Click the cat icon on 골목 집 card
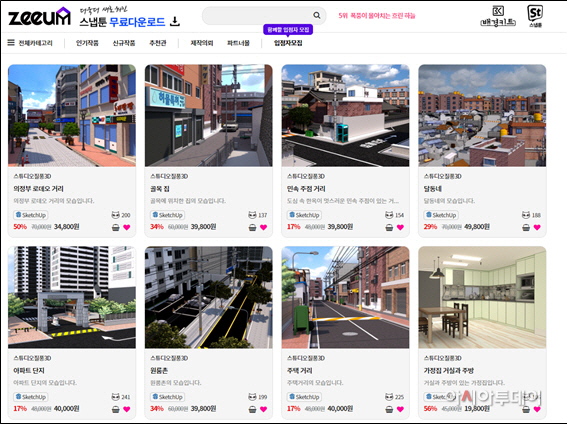The height and width of the screenshot is (427, 567). (x=252, y=215)
